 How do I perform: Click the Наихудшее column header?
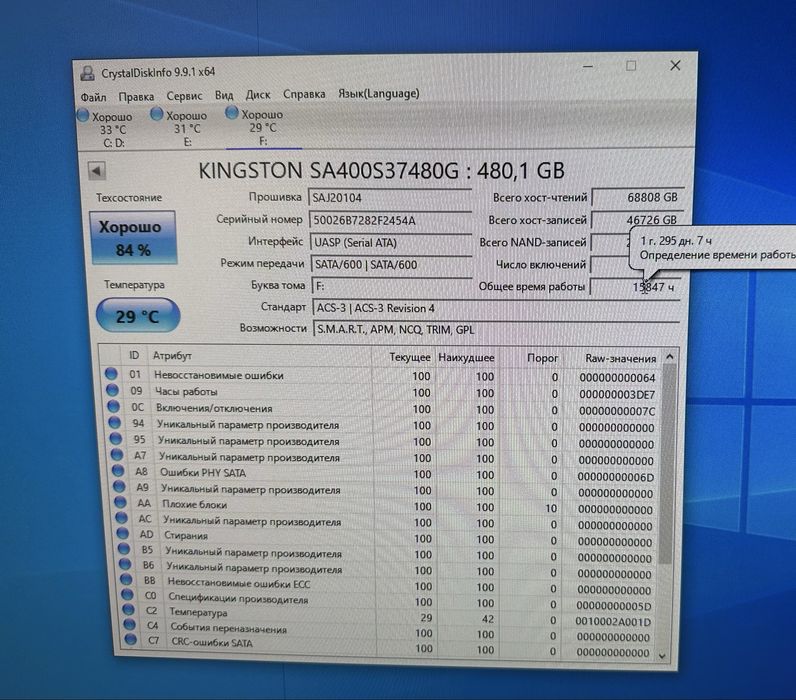coord(466,357)
